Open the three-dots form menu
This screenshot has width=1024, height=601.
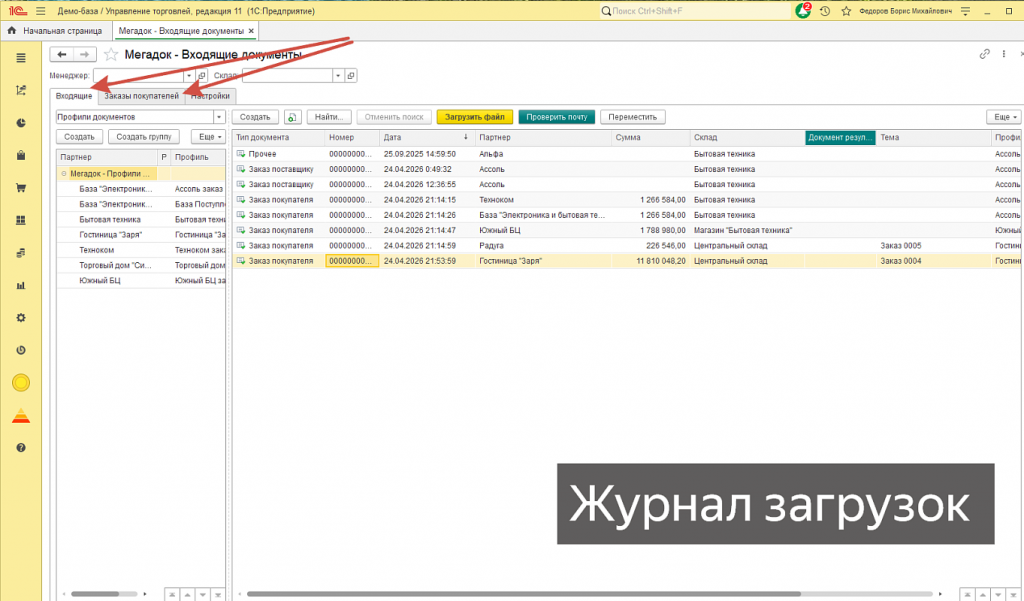1004,54
